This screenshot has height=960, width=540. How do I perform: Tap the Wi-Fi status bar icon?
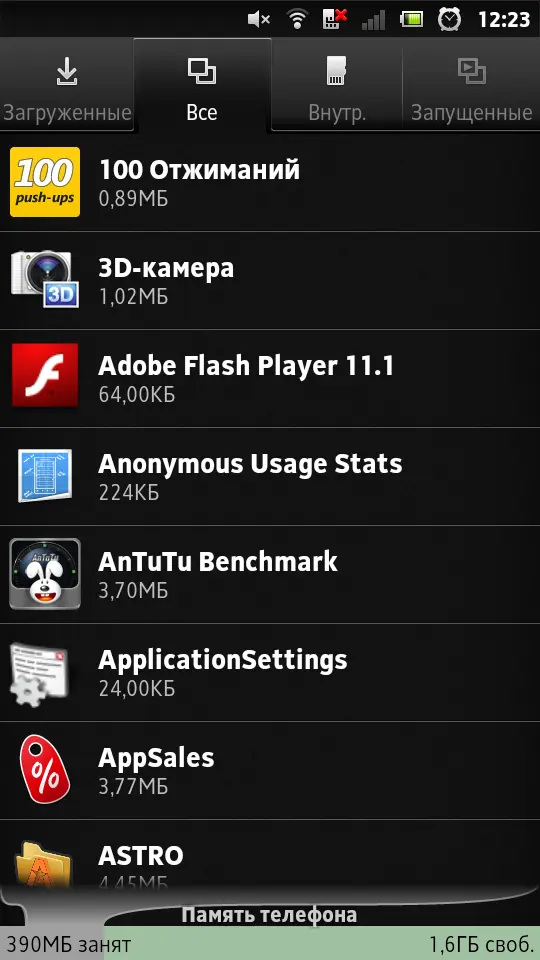click(x=298, y=20)
